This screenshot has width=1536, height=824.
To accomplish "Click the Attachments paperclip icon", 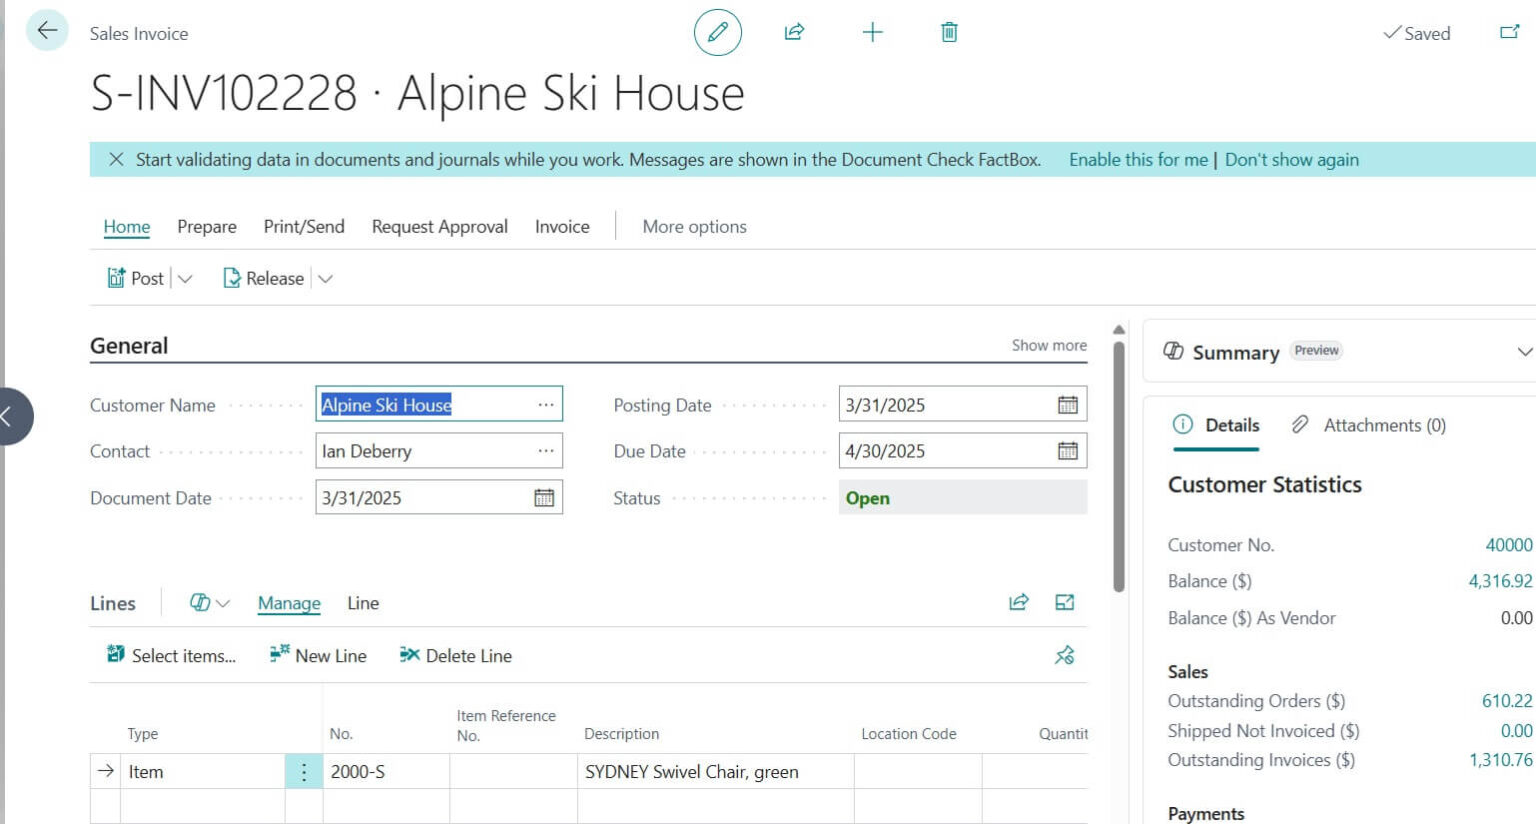I will click(x=1300, y=424).
